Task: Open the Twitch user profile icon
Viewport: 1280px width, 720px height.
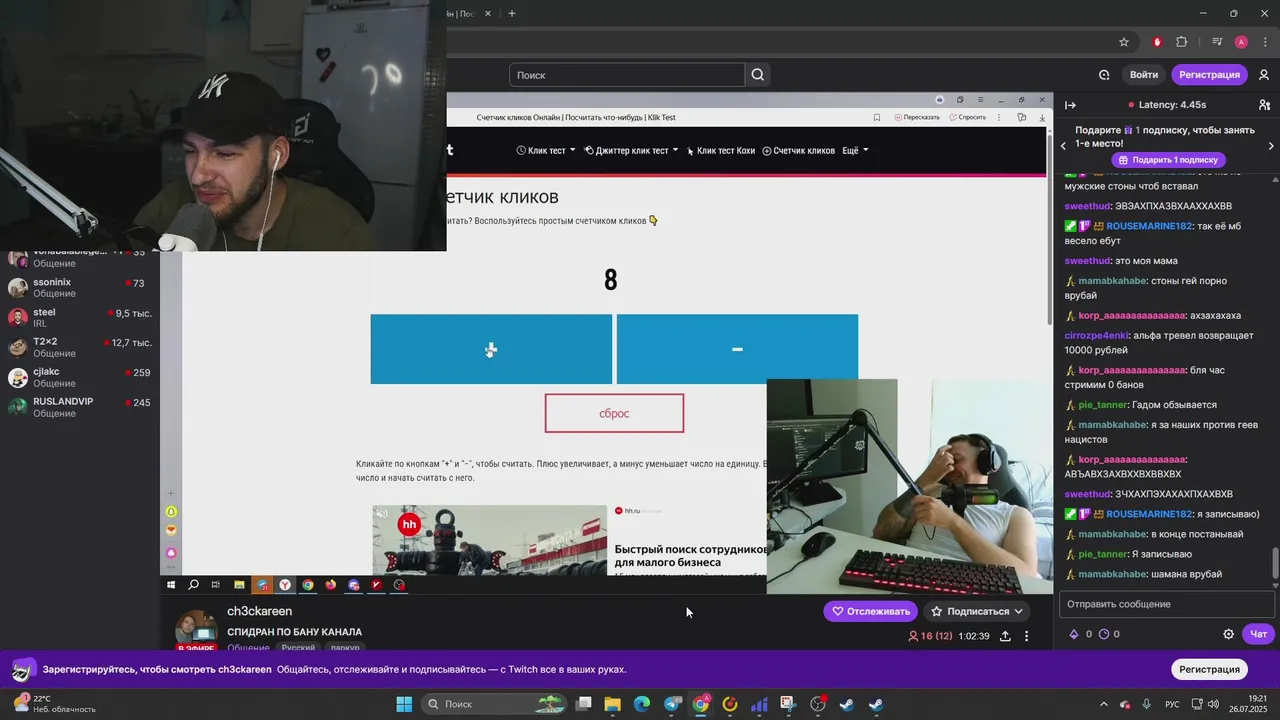Action: (1264, 74)
